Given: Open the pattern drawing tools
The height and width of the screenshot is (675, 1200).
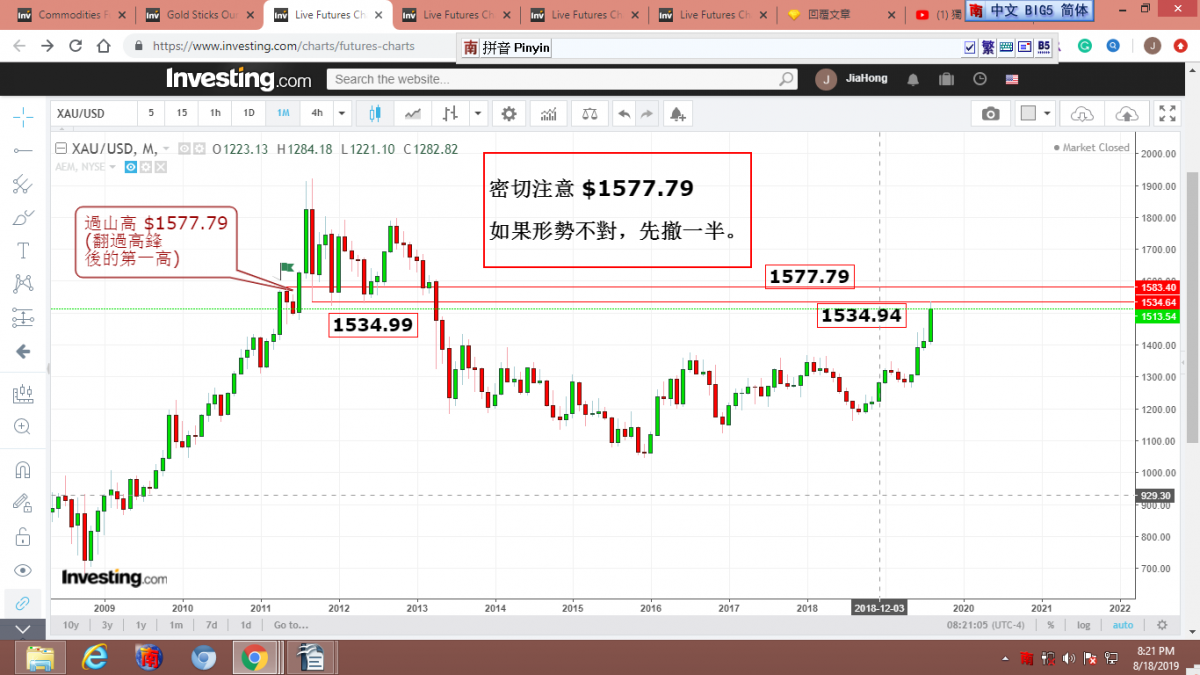Looking at the screenshot, I should click(x=22, y=284).
